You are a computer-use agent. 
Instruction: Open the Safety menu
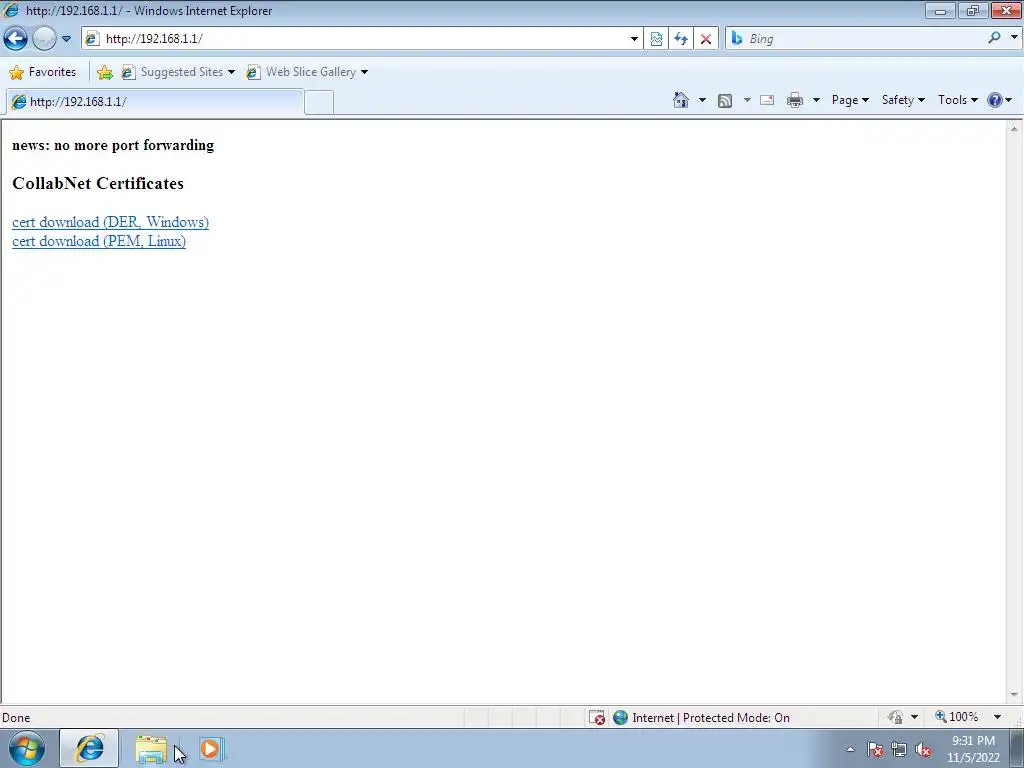pos(903,100)
